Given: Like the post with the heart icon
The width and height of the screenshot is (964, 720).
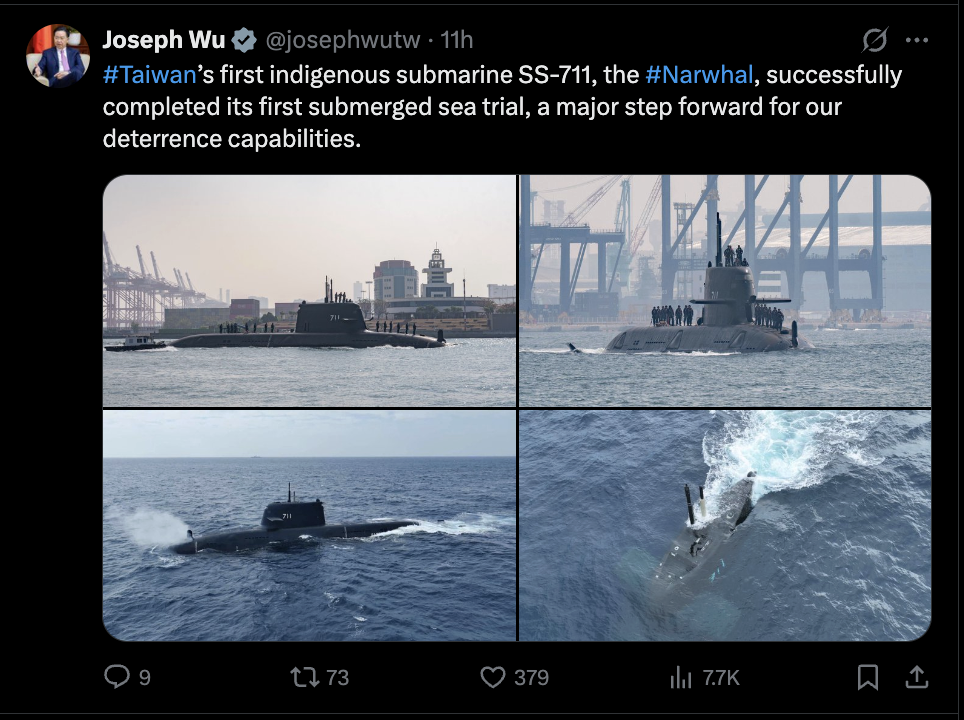Looking at the screenshot, I should pyautogui.click(x=492, y=677).
